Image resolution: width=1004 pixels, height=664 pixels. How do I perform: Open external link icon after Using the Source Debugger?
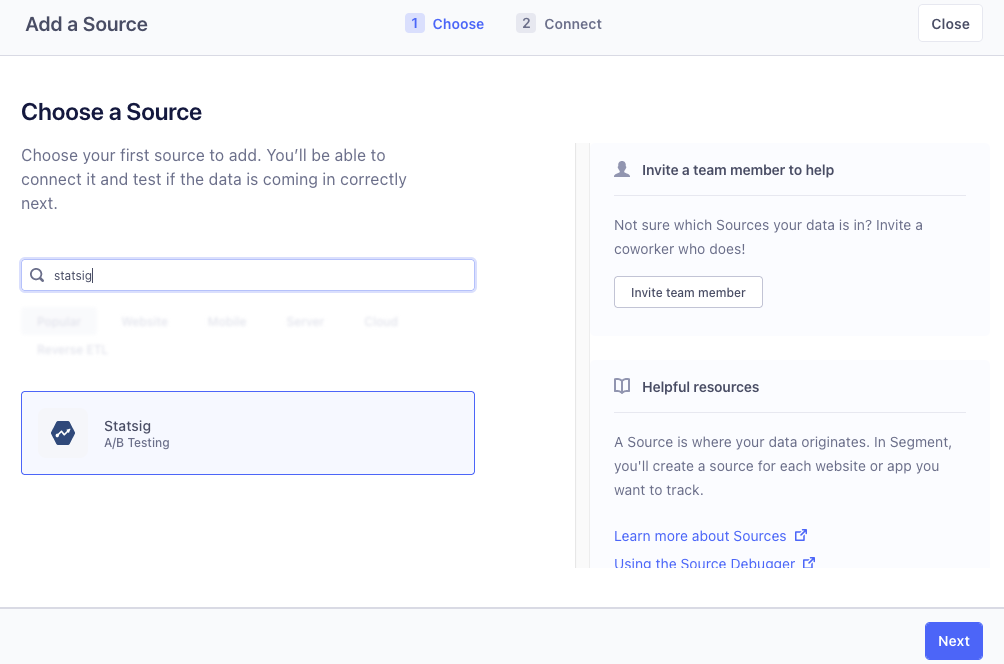808,563
